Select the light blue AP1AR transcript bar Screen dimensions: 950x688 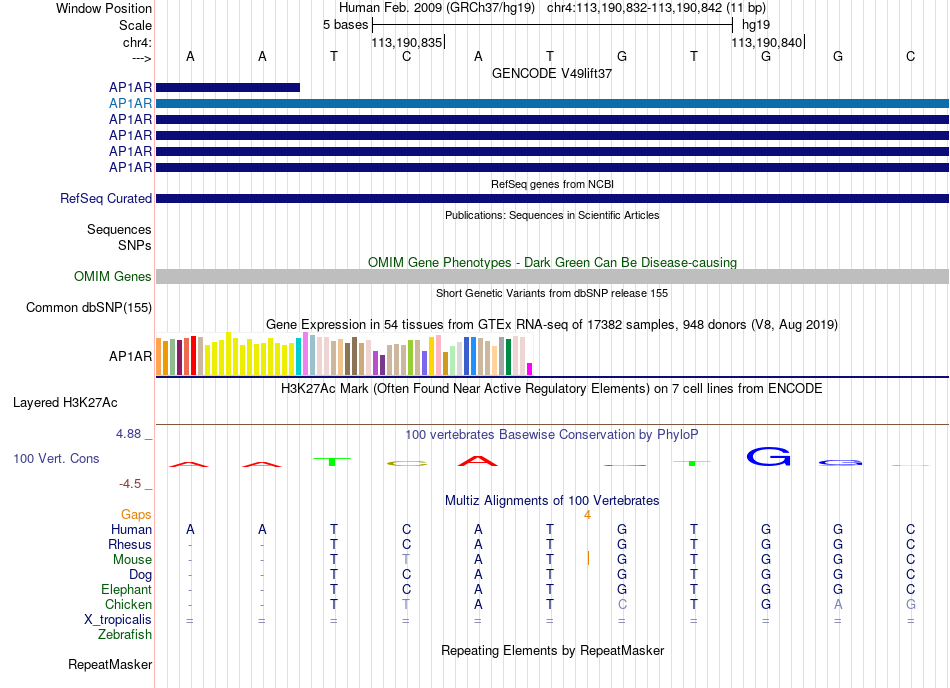(553, 104)
